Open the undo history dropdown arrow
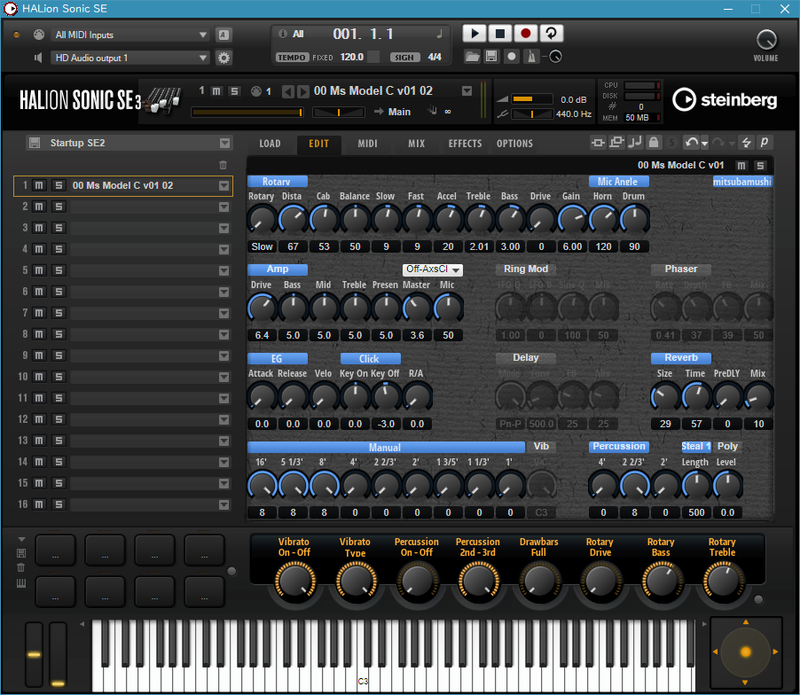Screen dimensions: 800x695 (x=705, y=143)
